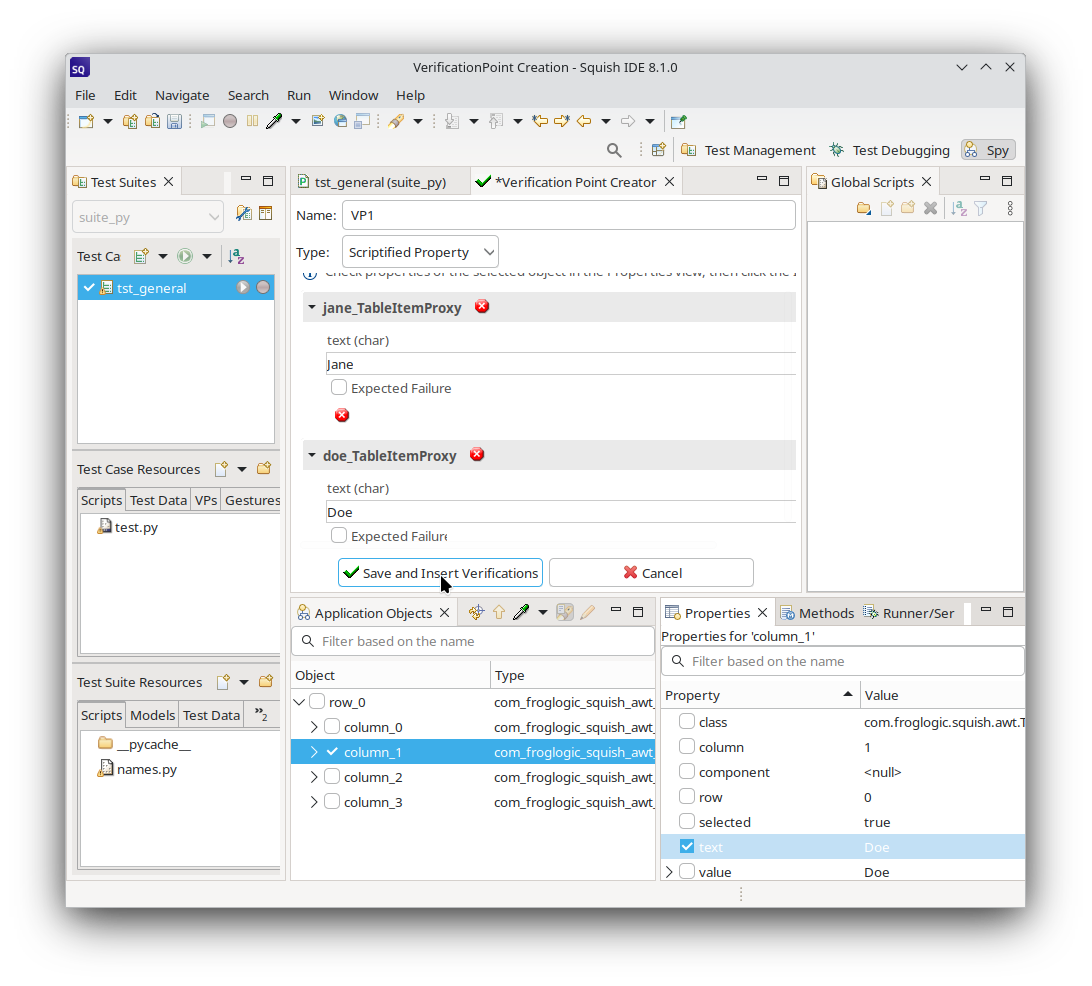1092x986 pixels.
Task: Click the save icon in the main toolbar
Action: tap(174, 121)
